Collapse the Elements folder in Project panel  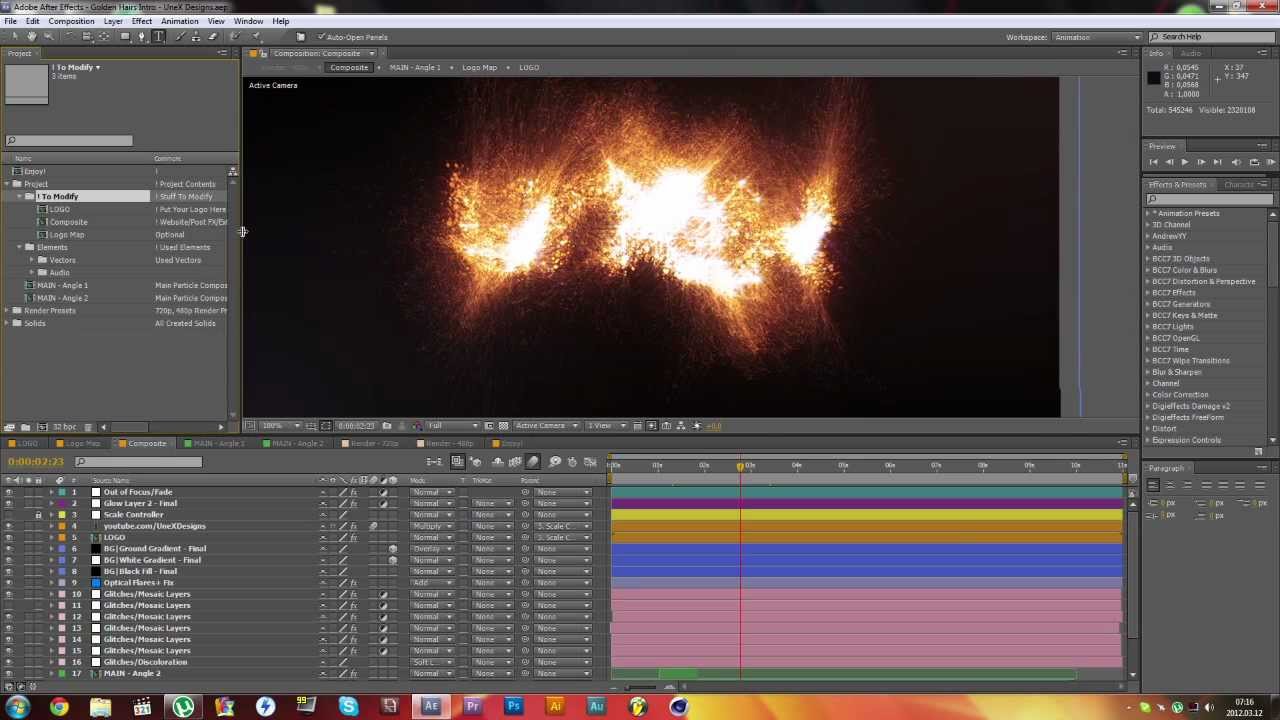tap(19, 247)
